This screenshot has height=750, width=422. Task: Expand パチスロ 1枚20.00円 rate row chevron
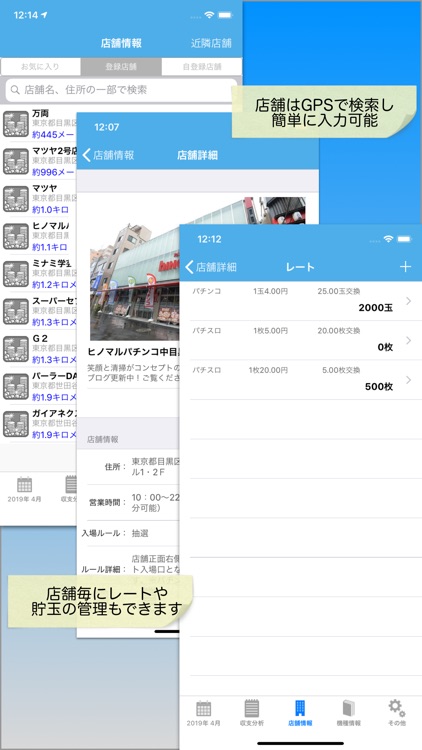click(x=408, y=380)
